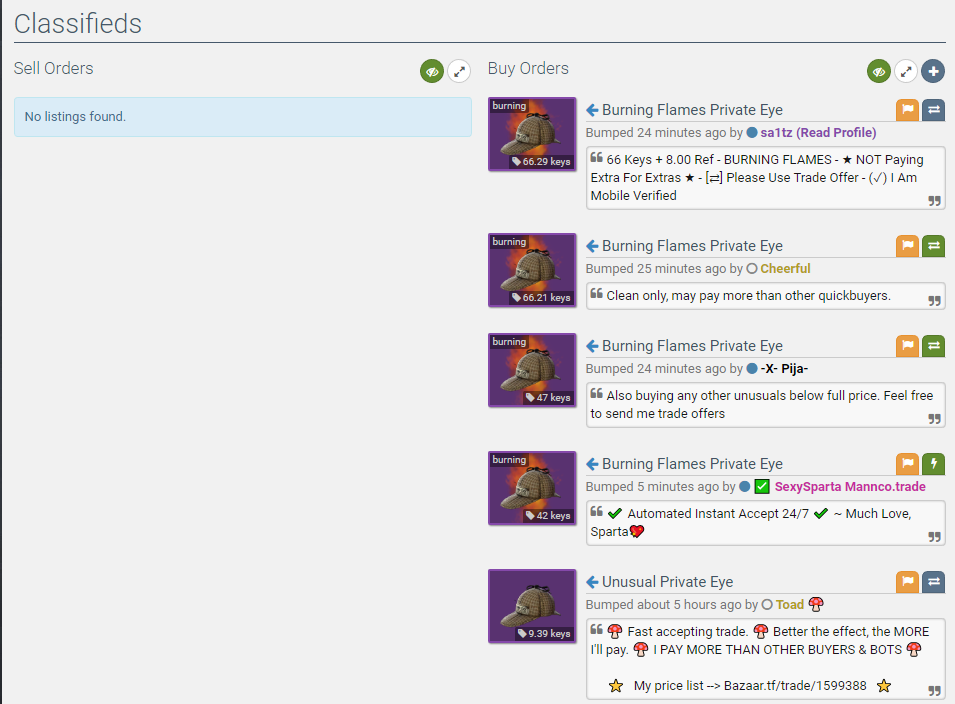Click blue arrow icon on Cheerful's listing
This screenshot has height=704, width=955.
592,246
